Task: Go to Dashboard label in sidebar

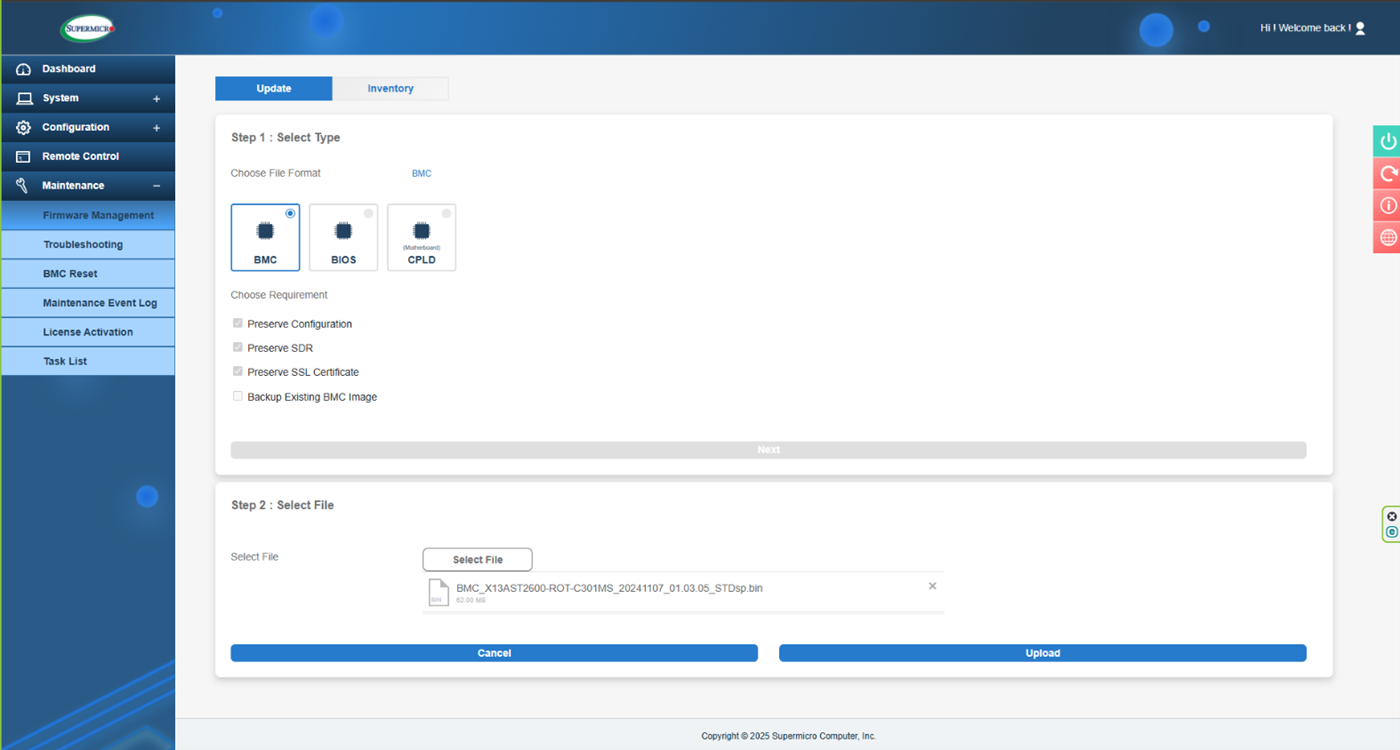Action: click(69, 69)
